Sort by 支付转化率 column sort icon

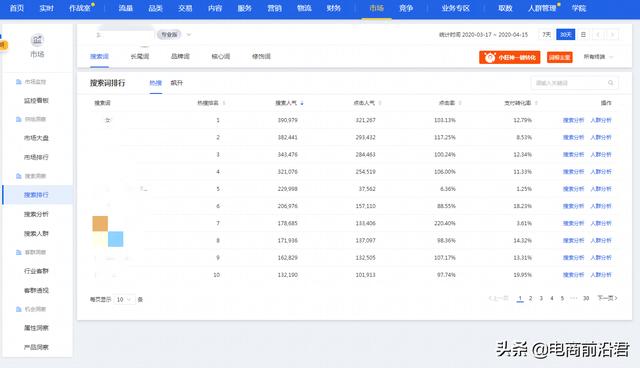(x=536, y=103)
